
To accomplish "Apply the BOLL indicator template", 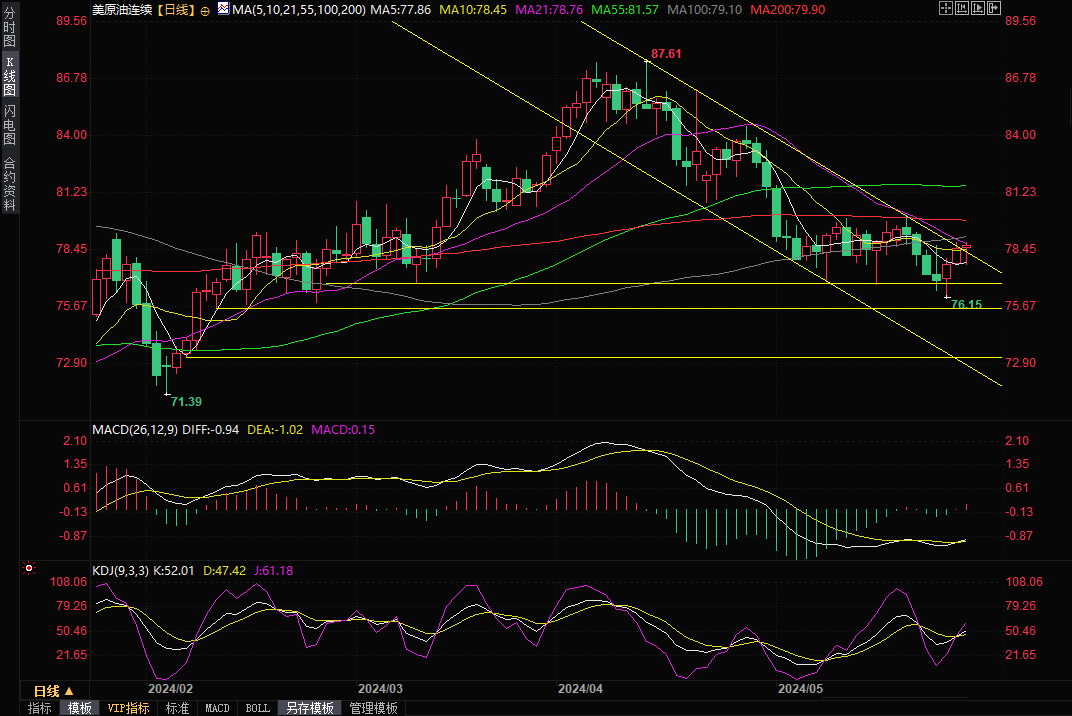I will pos(257,708).
